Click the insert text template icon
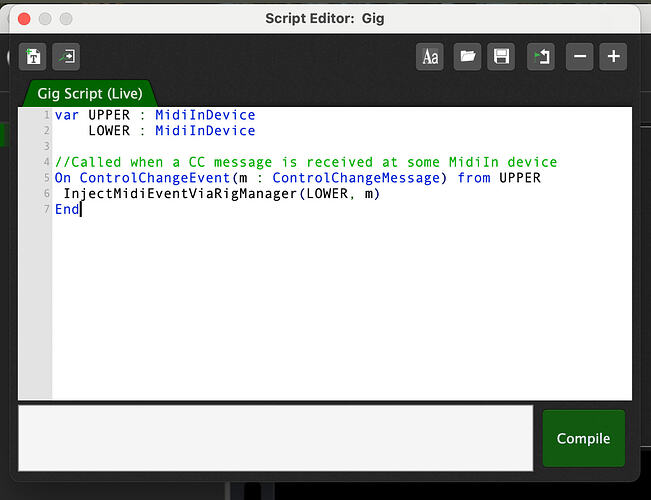The width and height of the screenshot is (651, 500). click(x=32, y=56)
